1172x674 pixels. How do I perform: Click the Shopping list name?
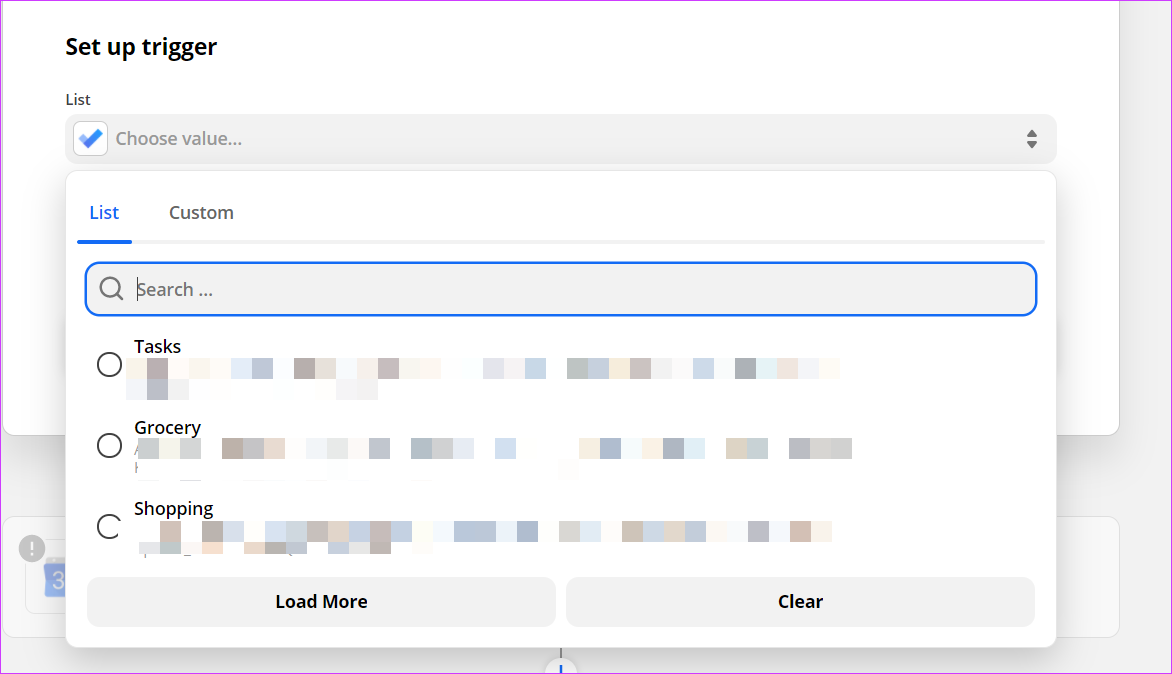coord(174,509)
